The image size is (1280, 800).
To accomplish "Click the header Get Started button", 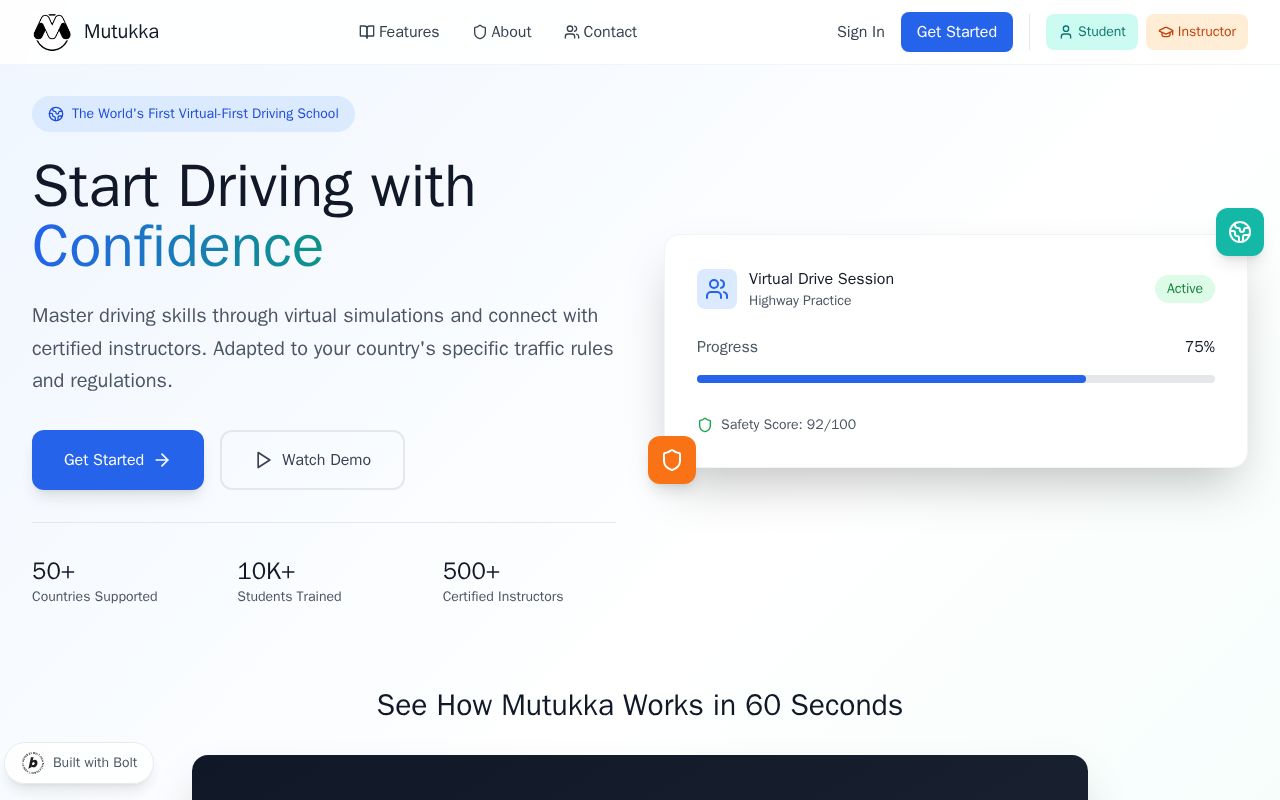I will coord(957,32).
